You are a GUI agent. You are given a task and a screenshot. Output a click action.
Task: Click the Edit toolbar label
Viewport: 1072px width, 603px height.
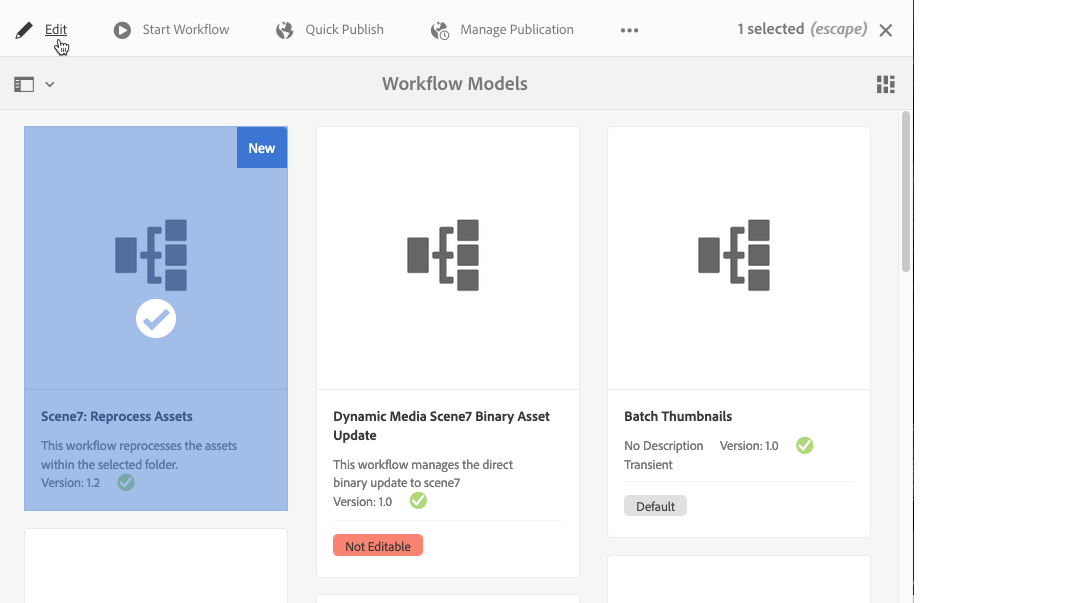pyautogui.click(x=56, y=30)
